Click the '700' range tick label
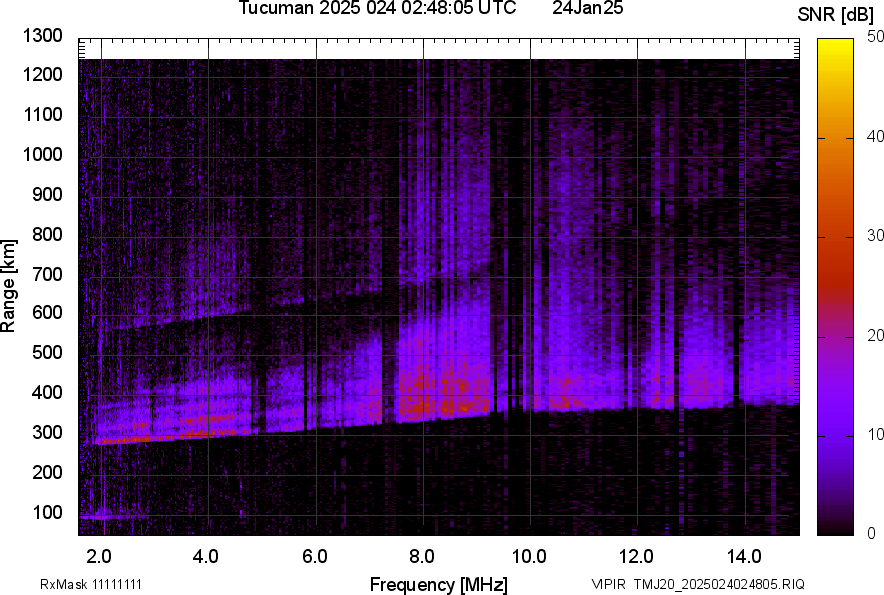The height and width of the screenshot is (595, 884). pos(47,274)
